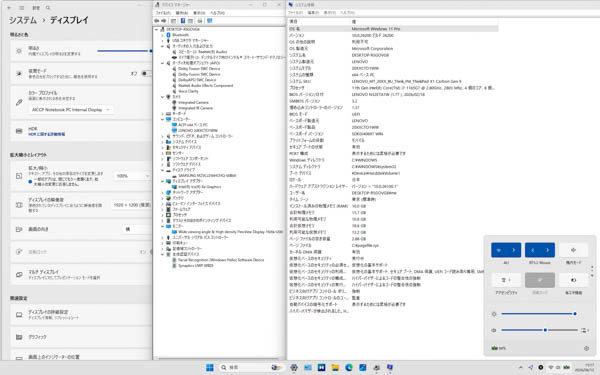Open sound output selector icon
Viewport: 600px width, 375px height.
pos(584,330)
